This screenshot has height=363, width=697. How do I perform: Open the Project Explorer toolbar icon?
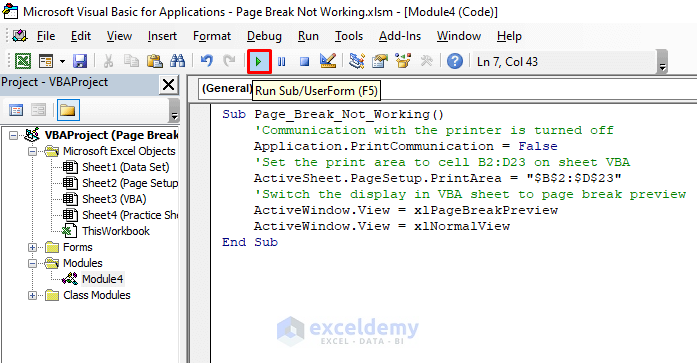click(357, 61)
